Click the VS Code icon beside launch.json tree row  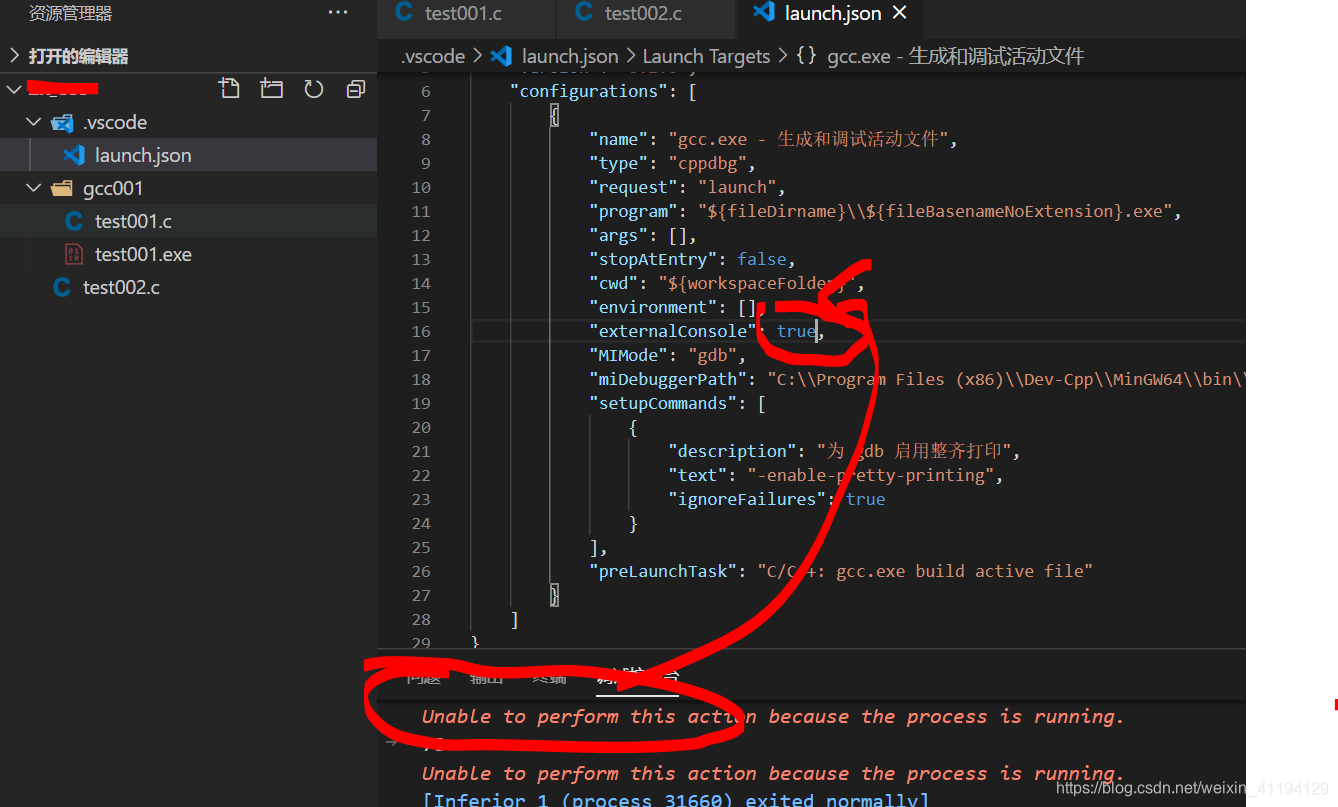73,155
